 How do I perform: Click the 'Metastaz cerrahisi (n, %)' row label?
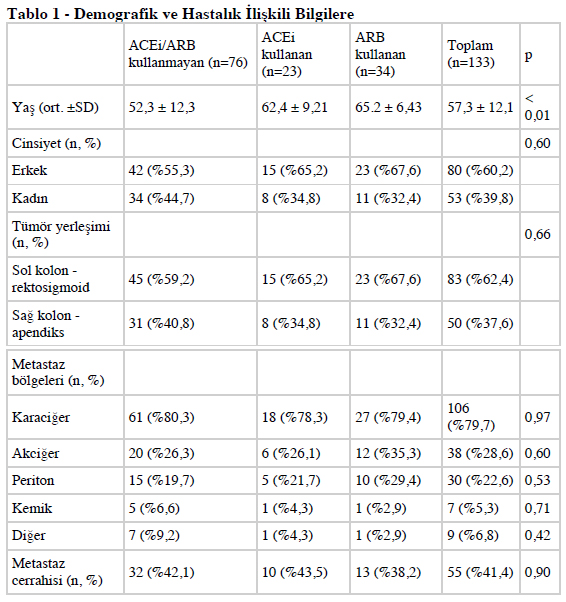pyautogui.click(x=57, y=572)
